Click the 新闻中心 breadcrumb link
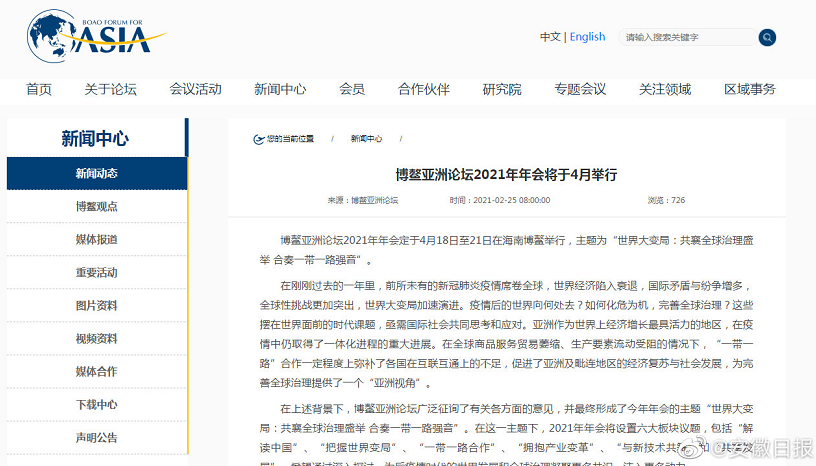 coord(366,139)
